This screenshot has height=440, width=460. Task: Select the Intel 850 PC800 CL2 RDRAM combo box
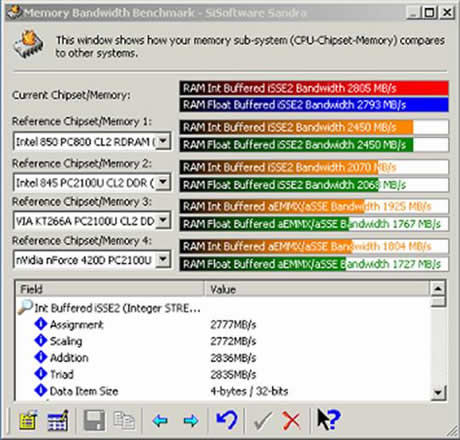(92, 141)
